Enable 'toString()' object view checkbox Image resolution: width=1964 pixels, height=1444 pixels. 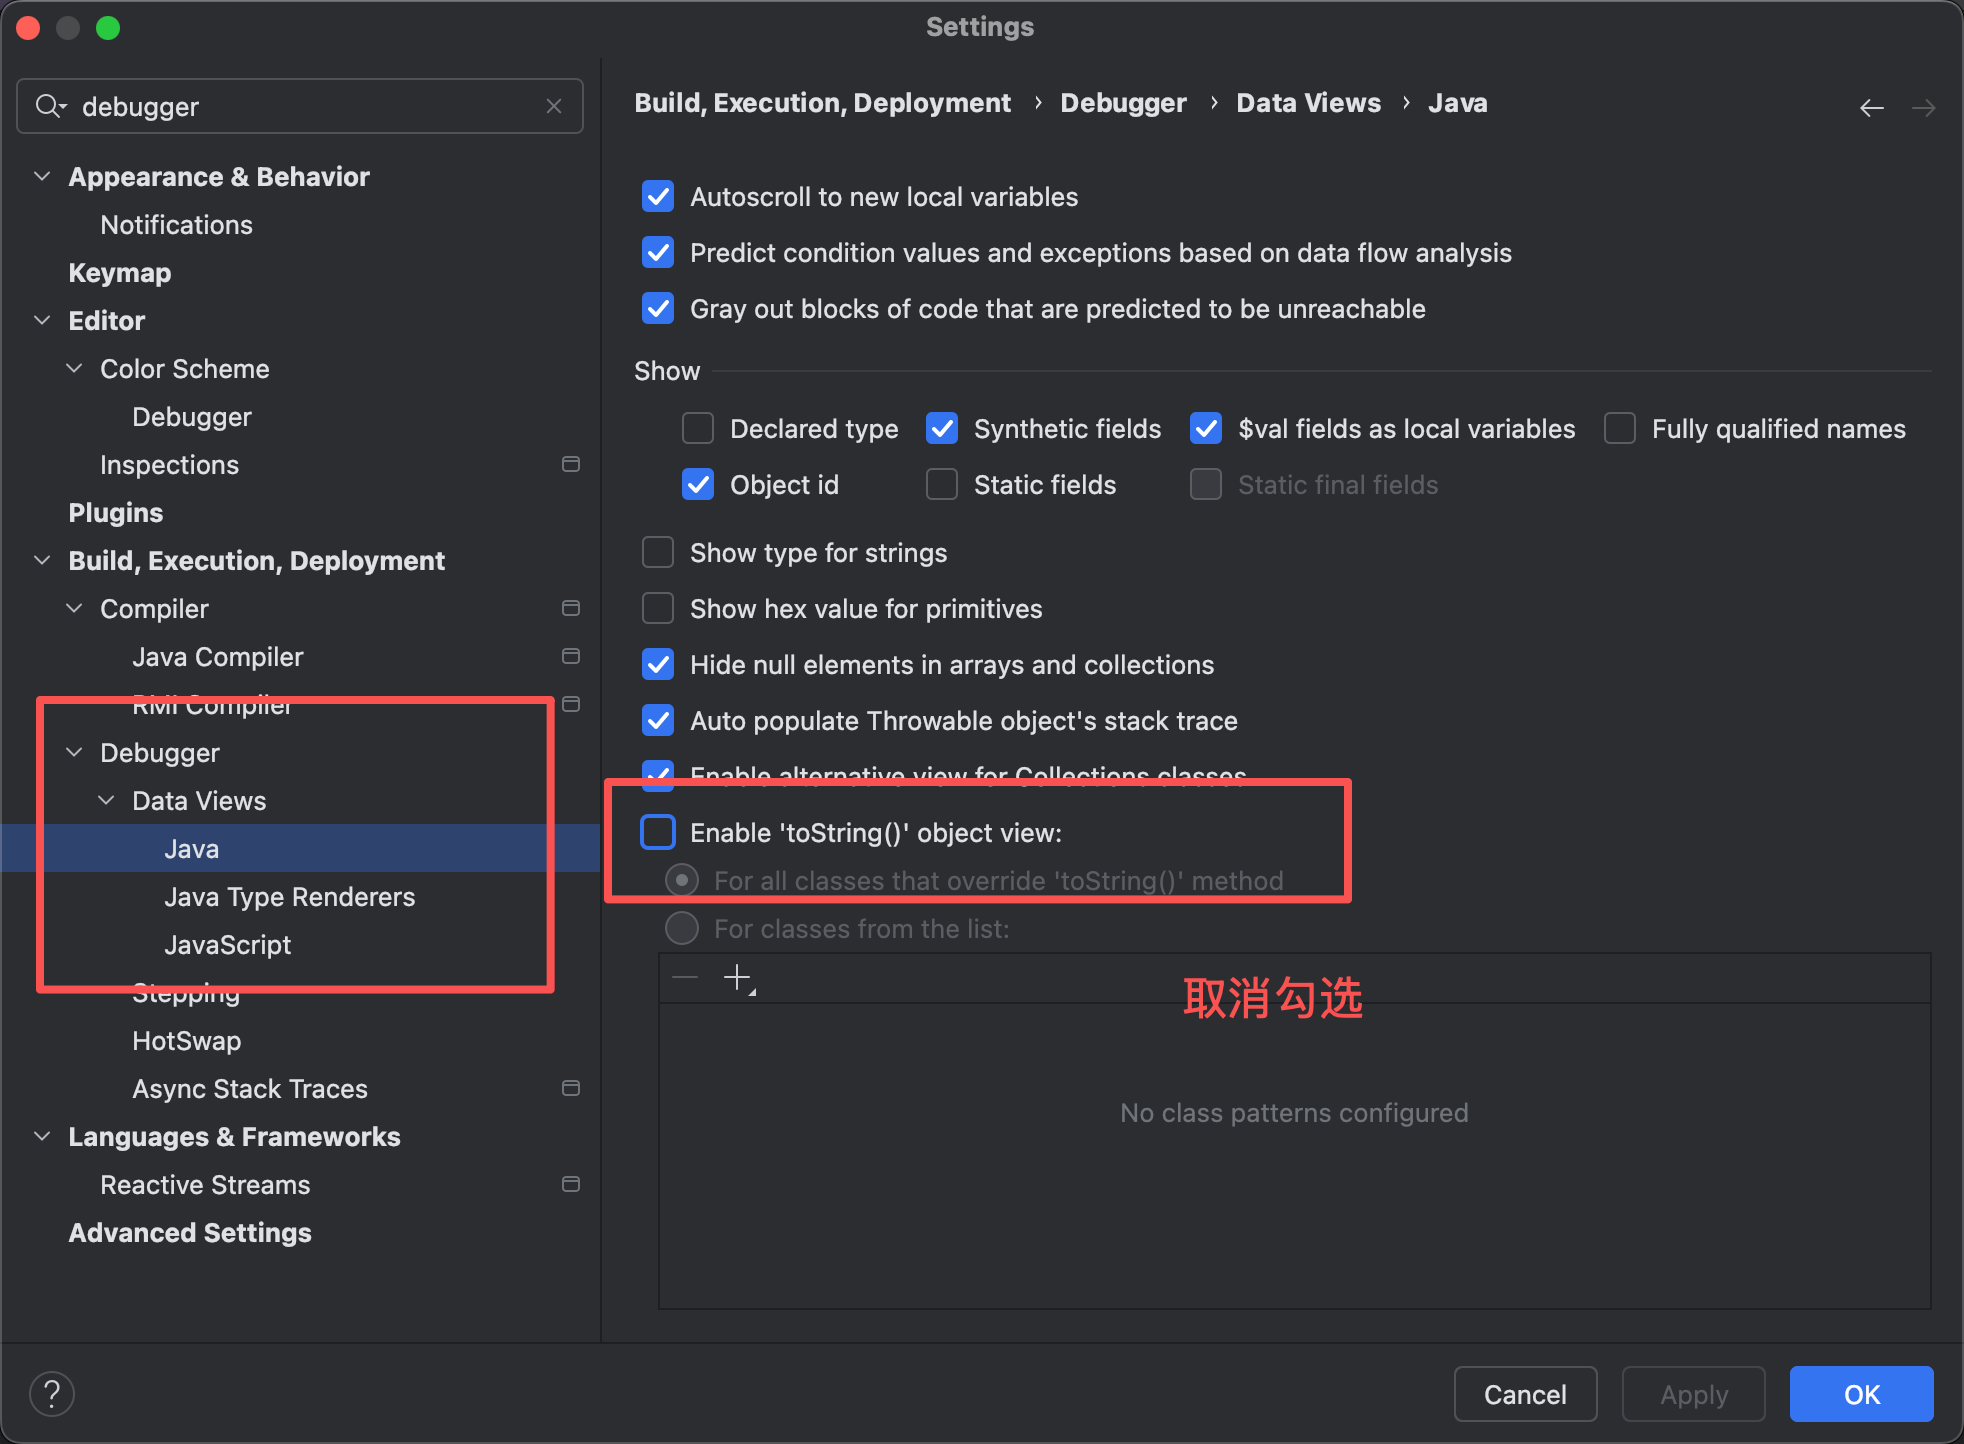pyautogui.click(x=658, y=832)
